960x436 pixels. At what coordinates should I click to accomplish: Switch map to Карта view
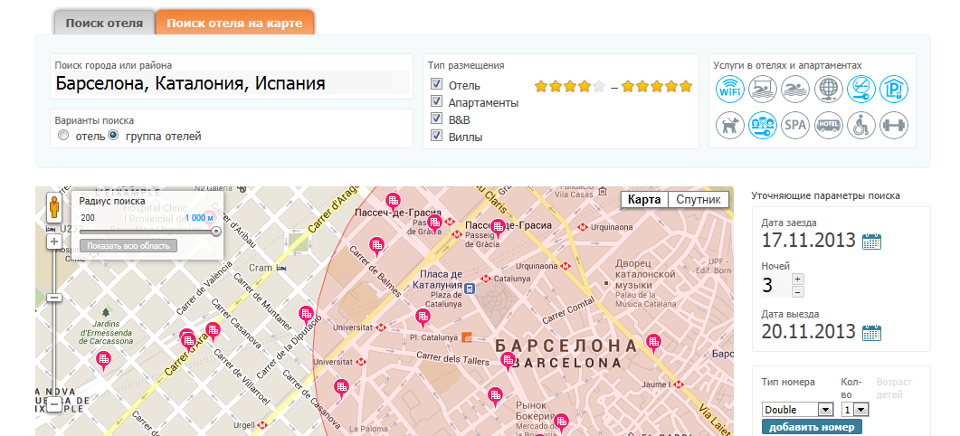point(644,200)
